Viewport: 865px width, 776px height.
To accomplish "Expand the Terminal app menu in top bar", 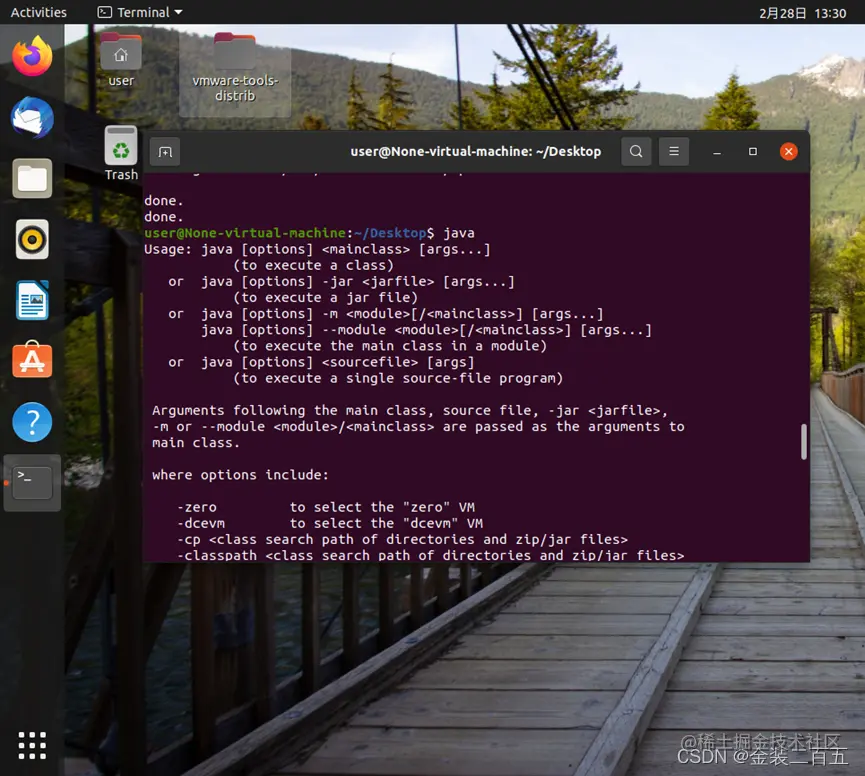I will [x=140, y=12].
